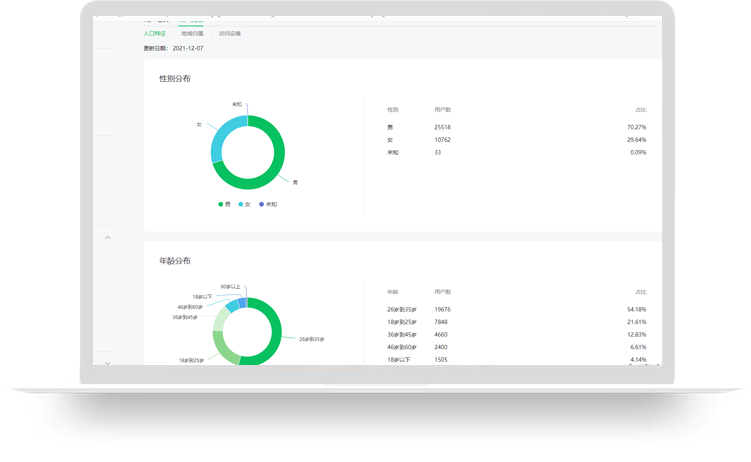Expand the sidebar section with down chevron
751x462 pixels.
click(x=108, y=362)
